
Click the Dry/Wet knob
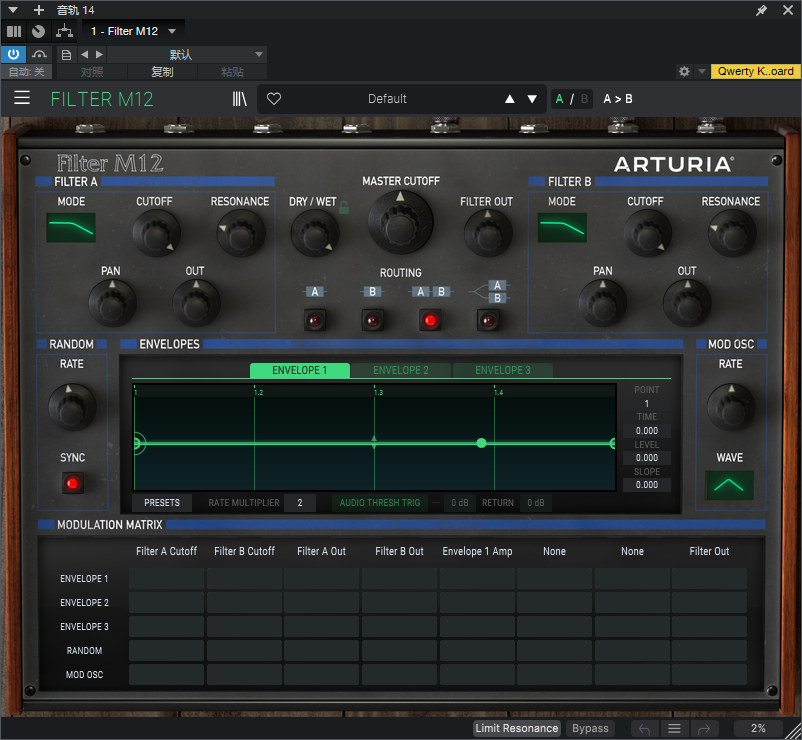tap(314, 233)
